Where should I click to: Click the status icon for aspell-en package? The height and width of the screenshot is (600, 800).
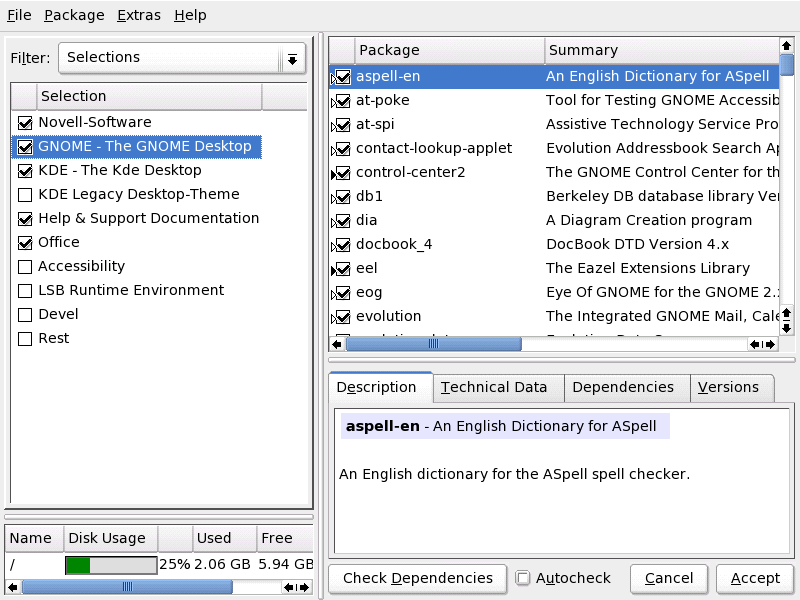tap(342, 76)
